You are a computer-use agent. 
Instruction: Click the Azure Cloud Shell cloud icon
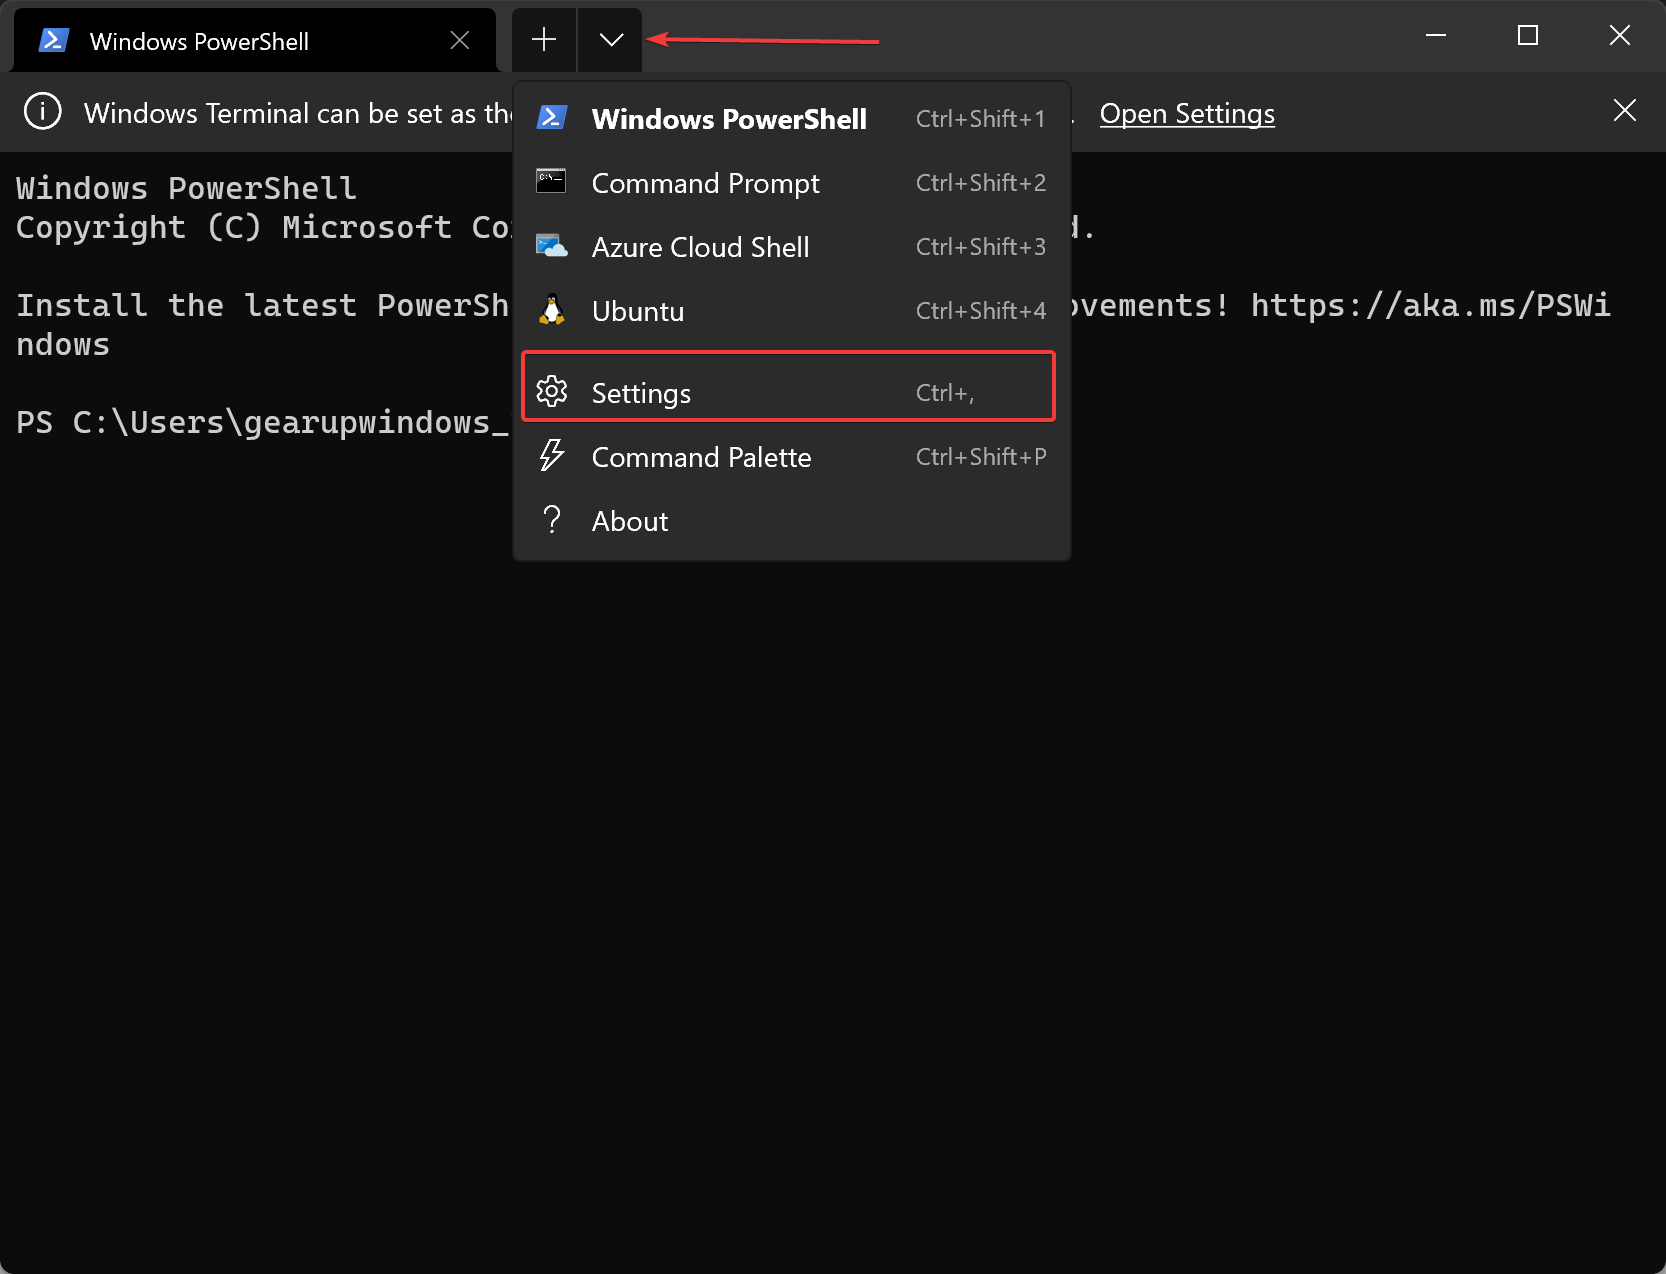(552, 245)
